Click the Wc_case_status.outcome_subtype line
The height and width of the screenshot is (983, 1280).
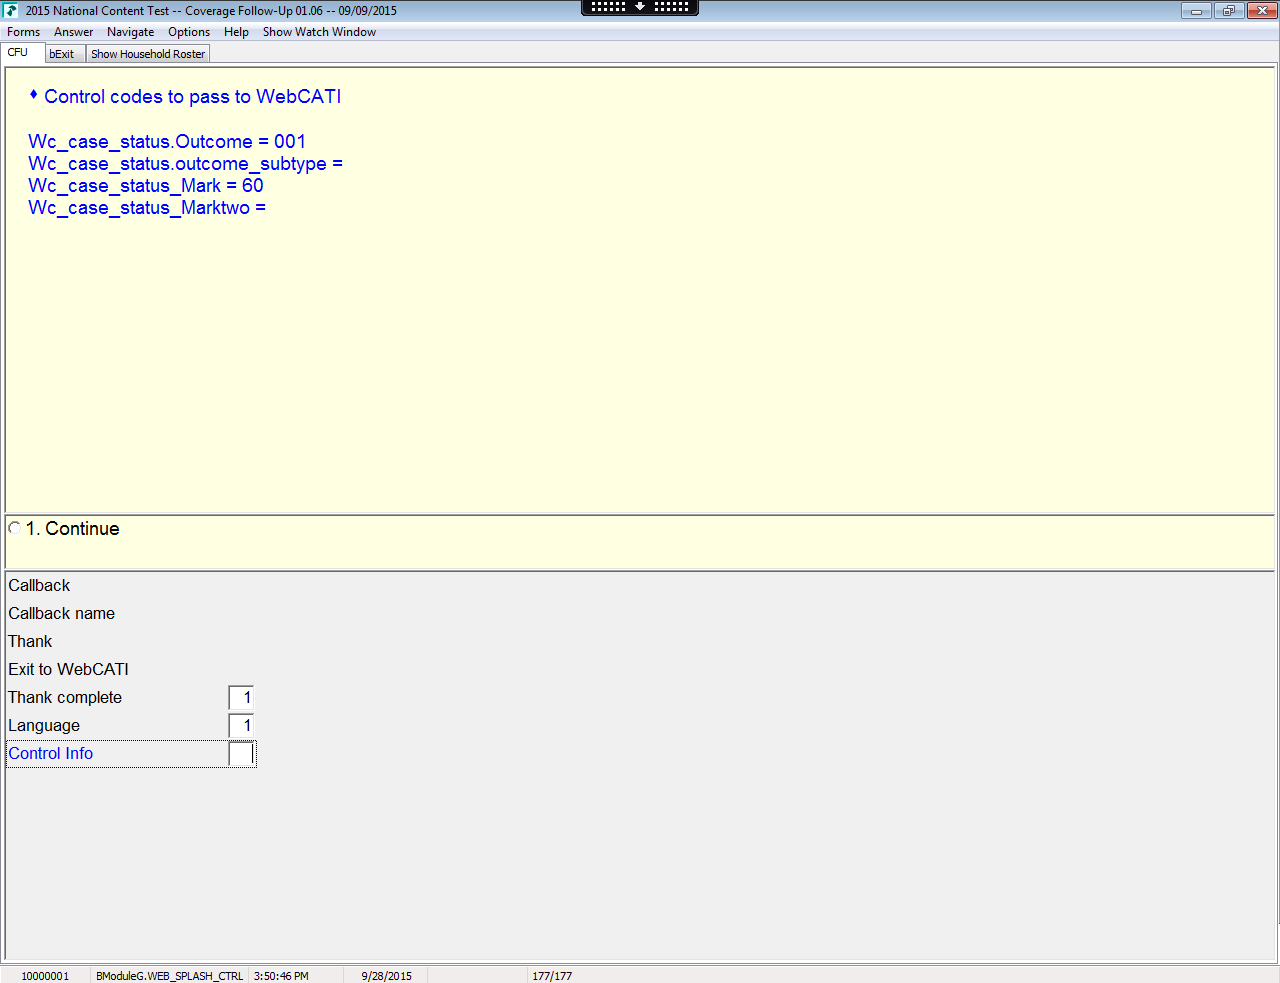[x=185, y=164]
